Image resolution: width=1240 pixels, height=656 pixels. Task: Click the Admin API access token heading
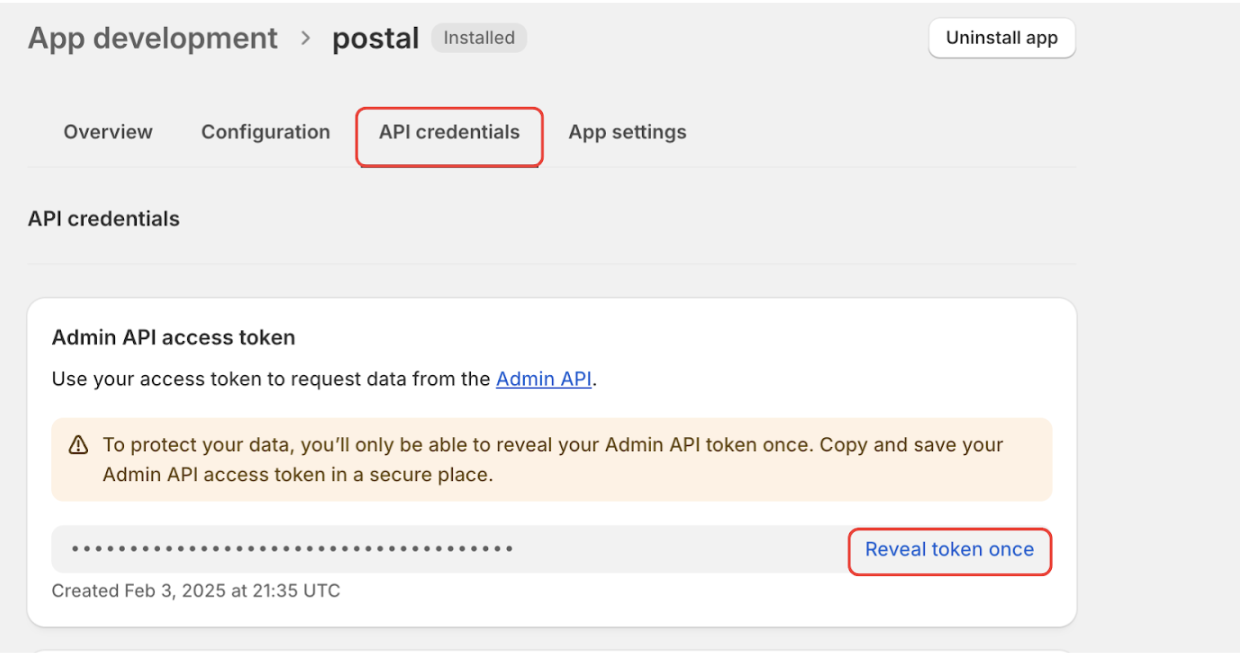(x=173, y=338)
